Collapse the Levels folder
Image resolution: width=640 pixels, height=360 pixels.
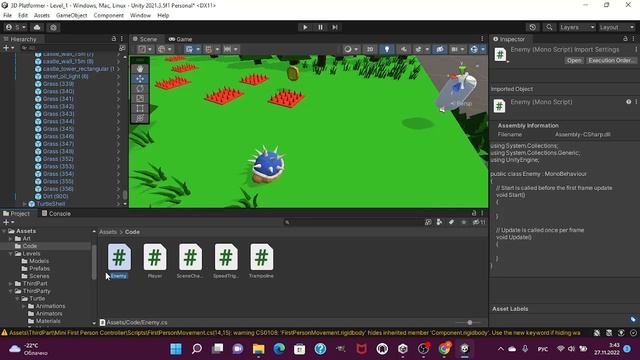pos(11,253)
